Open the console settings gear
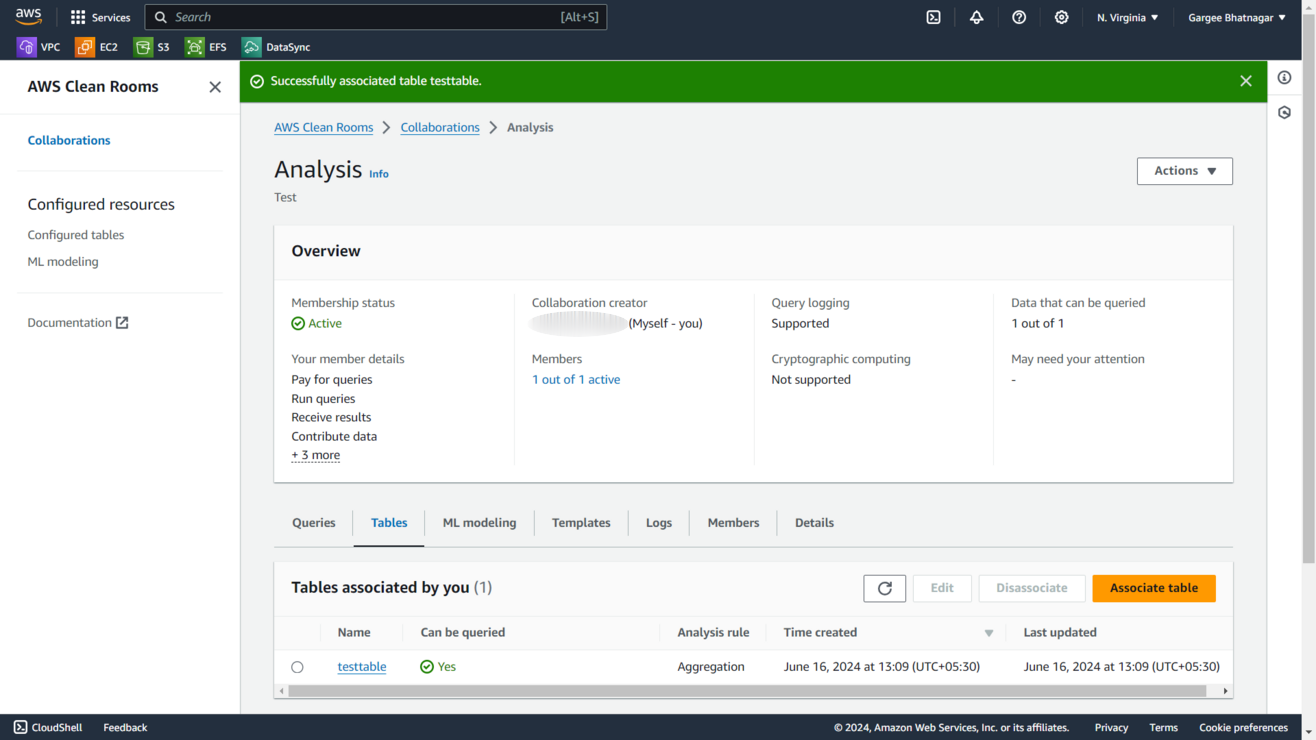 pos(1062,17)
